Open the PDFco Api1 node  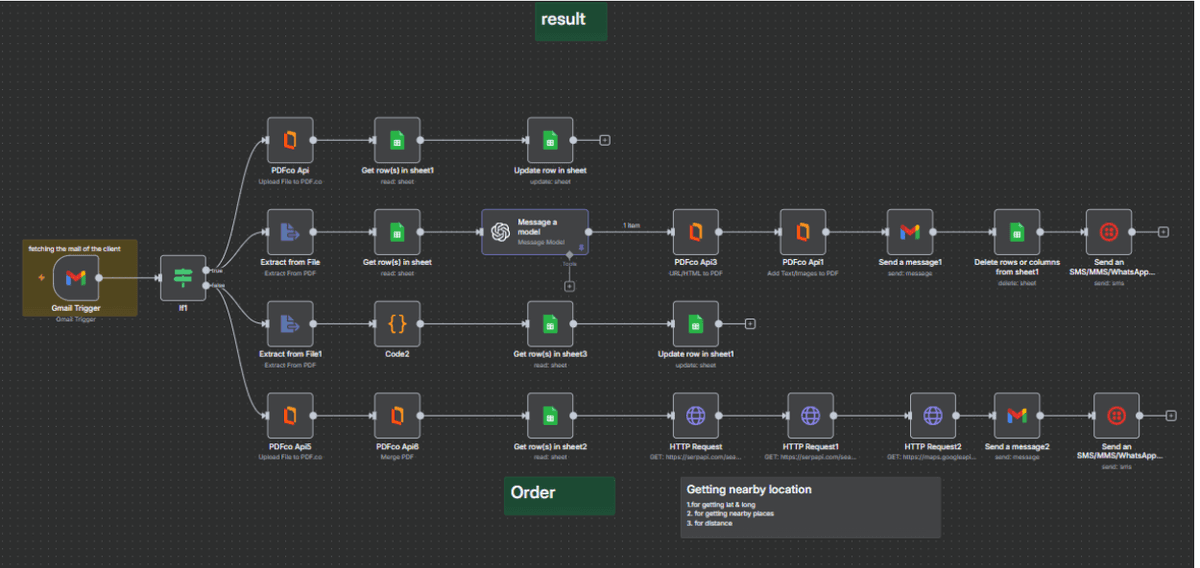click(802, 232)
